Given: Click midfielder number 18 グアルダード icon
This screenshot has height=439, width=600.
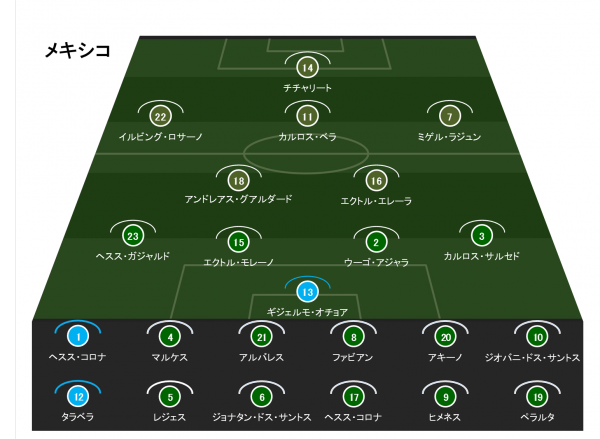Looking at the screenshot, I should click(x=238, y=181).
